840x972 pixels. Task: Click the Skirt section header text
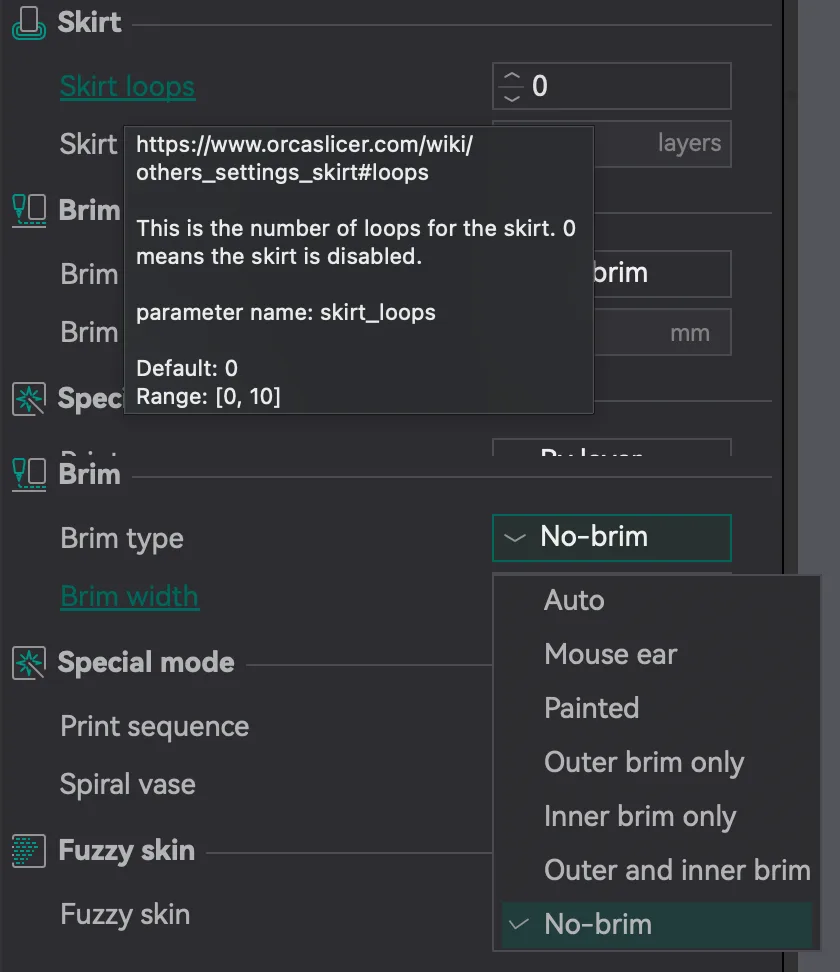(89, 22)
